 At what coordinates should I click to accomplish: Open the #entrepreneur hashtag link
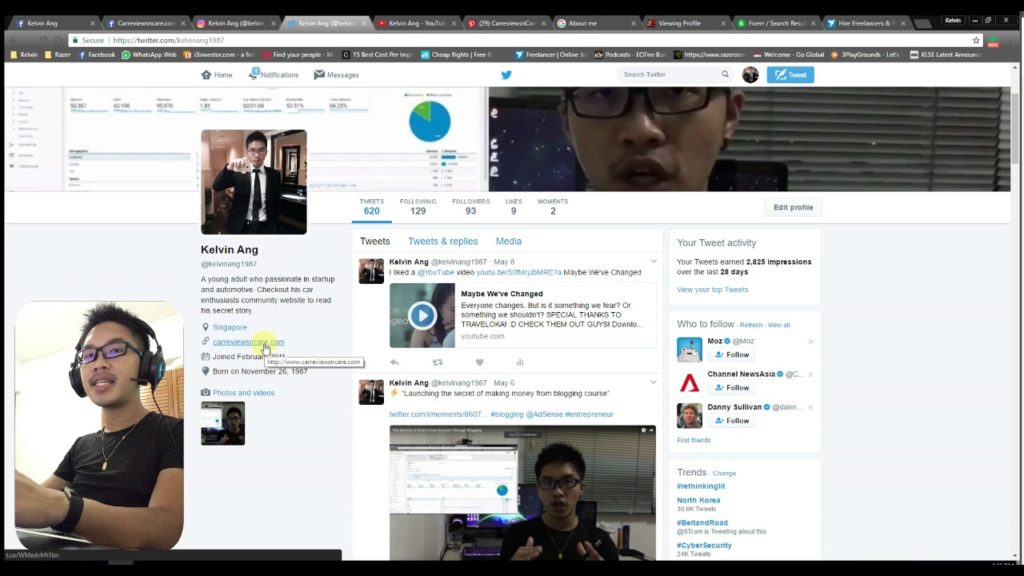[x=589, y=414]
